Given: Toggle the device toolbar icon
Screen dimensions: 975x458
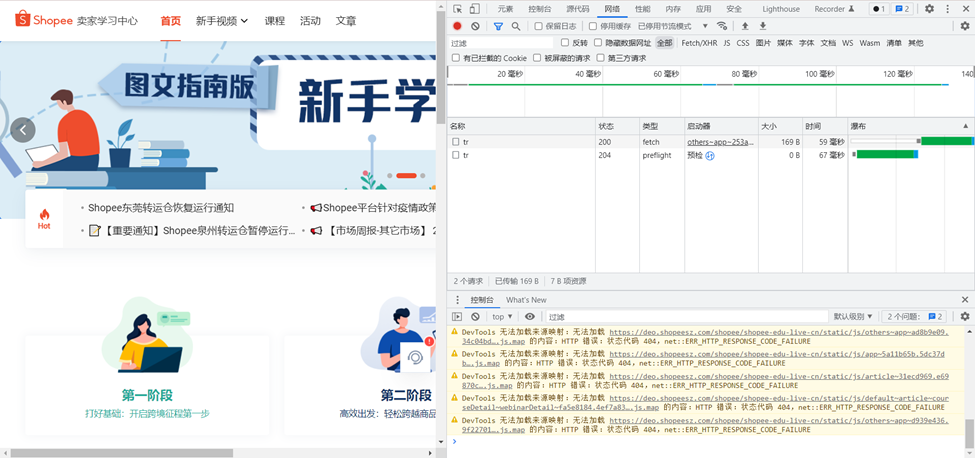Looking at the screenshot, I should click(x=474, y=9).
